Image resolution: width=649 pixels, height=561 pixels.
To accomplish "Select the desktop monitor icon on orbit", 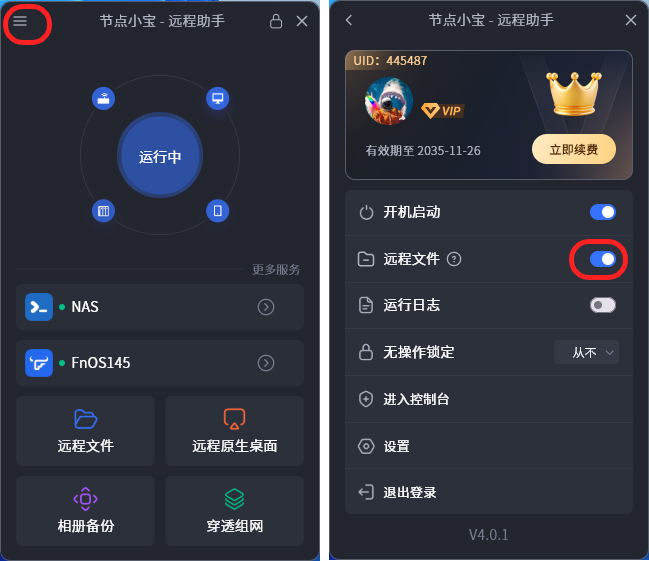I will pos(218,99).
